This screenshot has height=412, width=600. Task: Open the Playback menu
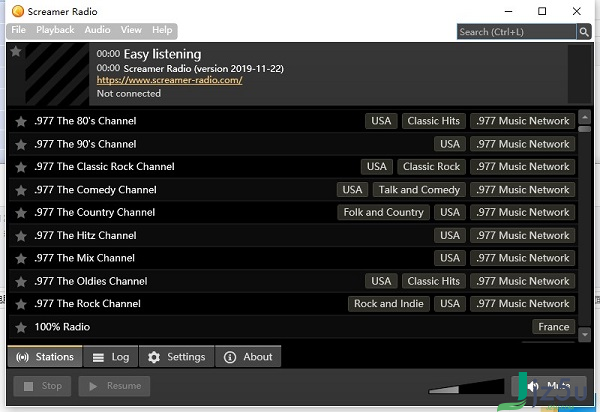55,30
